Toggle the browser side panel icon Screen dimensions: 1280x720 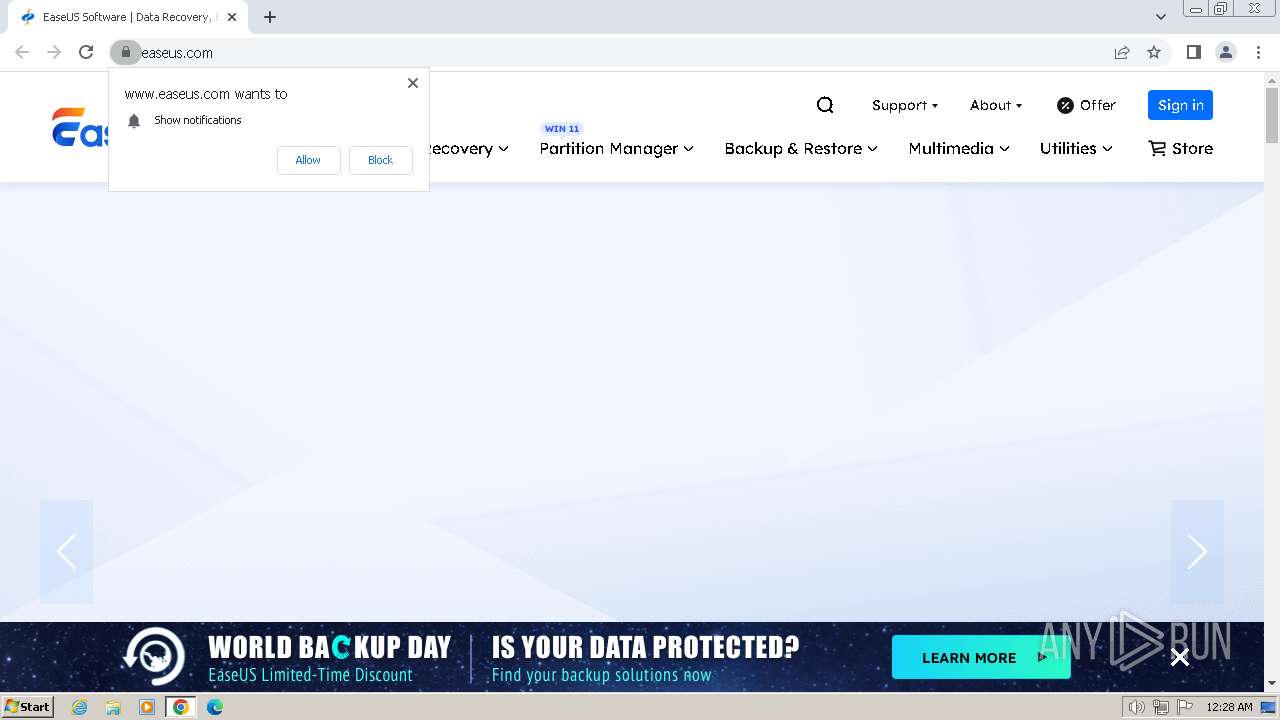(x=1193, y=52)
